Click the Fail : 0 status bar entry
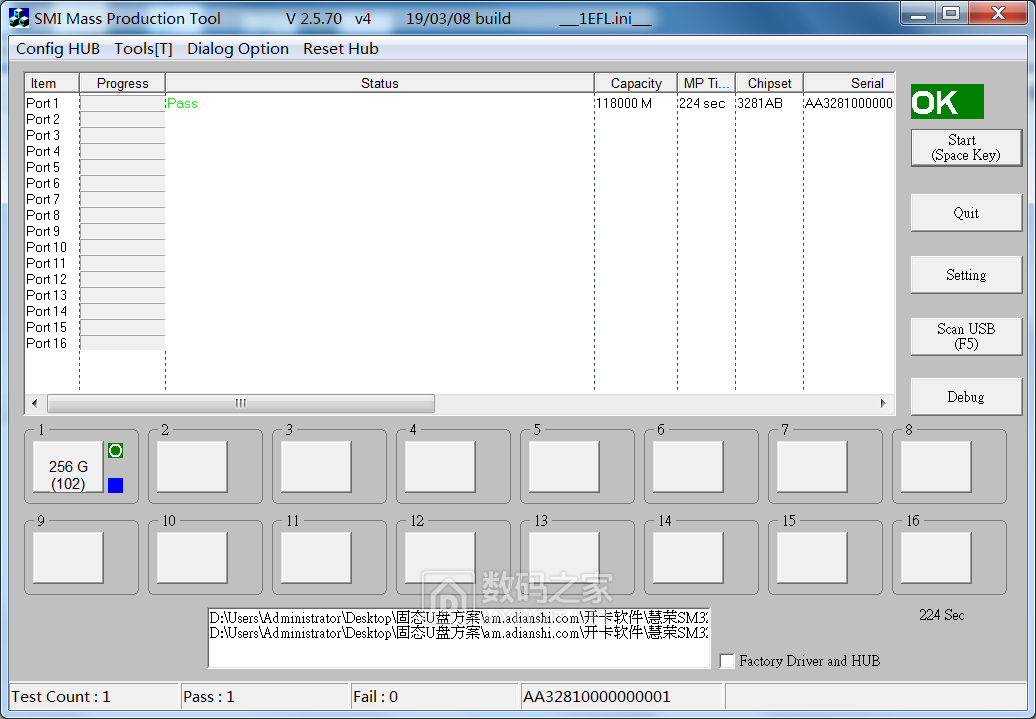The height and width of the screenshot is (719, 1036). (435, 697)
